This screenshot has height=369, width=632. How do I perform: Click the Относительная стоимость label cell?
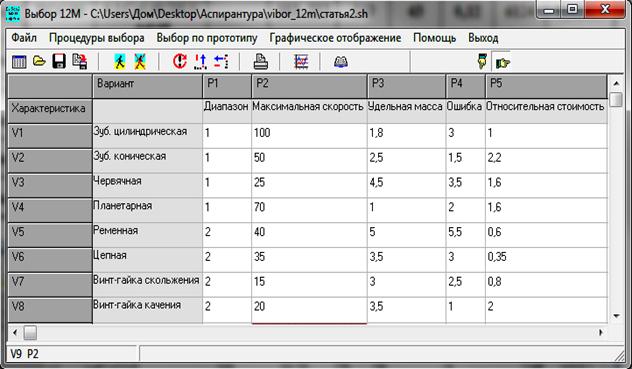(546, 111)
